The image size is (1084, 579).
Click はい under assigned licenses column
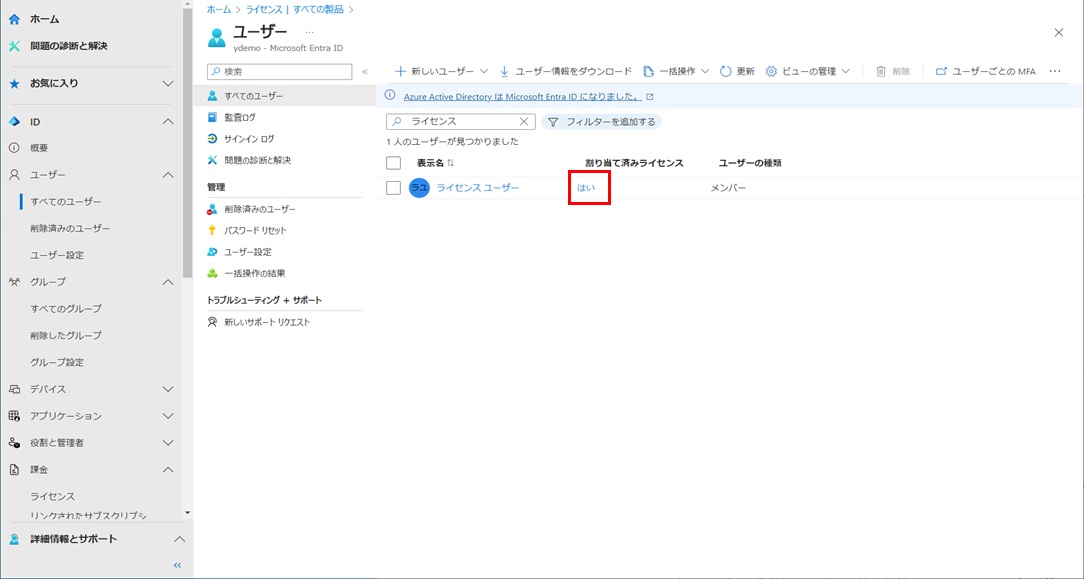point(586,188)
